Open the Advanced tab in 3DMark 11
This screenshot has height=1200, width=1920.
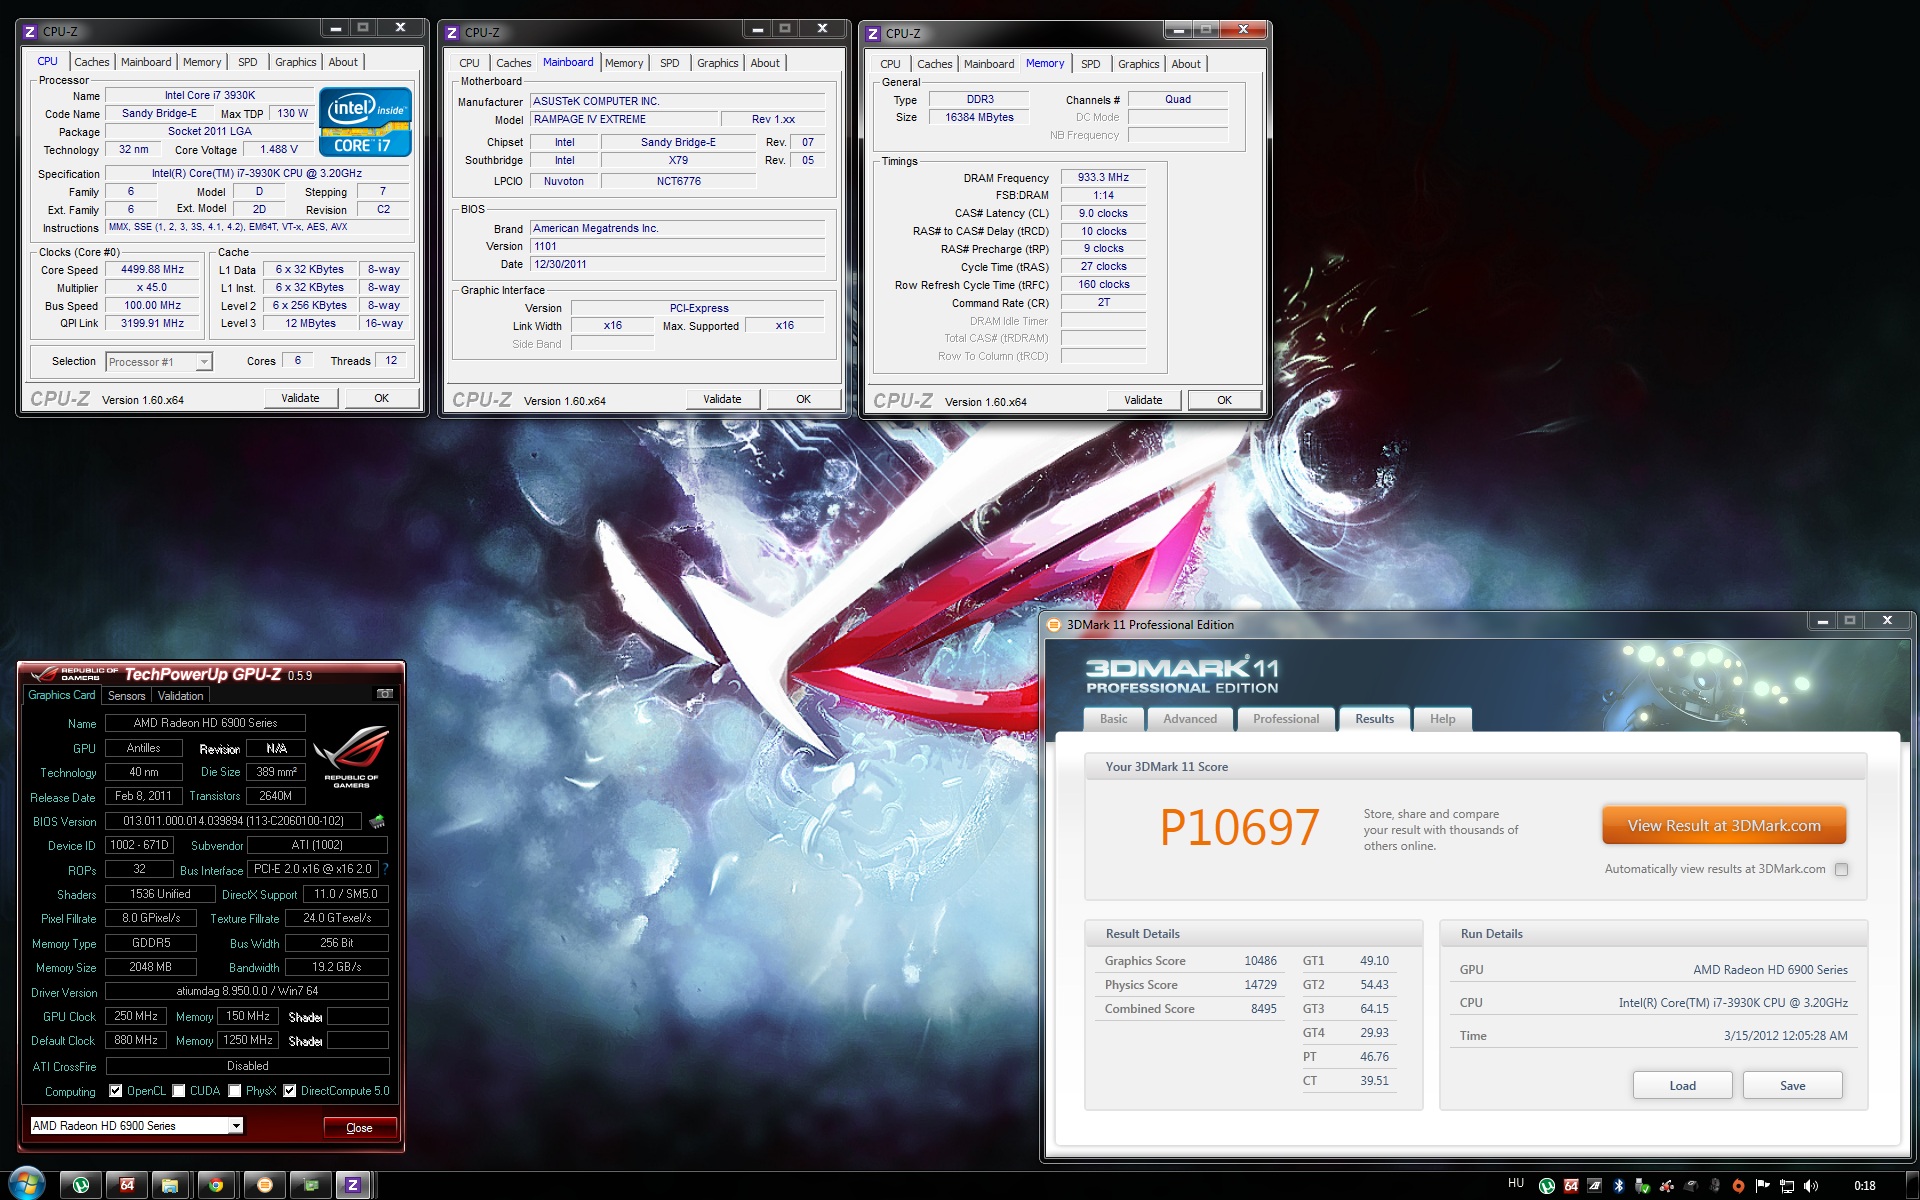[1190, 719]
